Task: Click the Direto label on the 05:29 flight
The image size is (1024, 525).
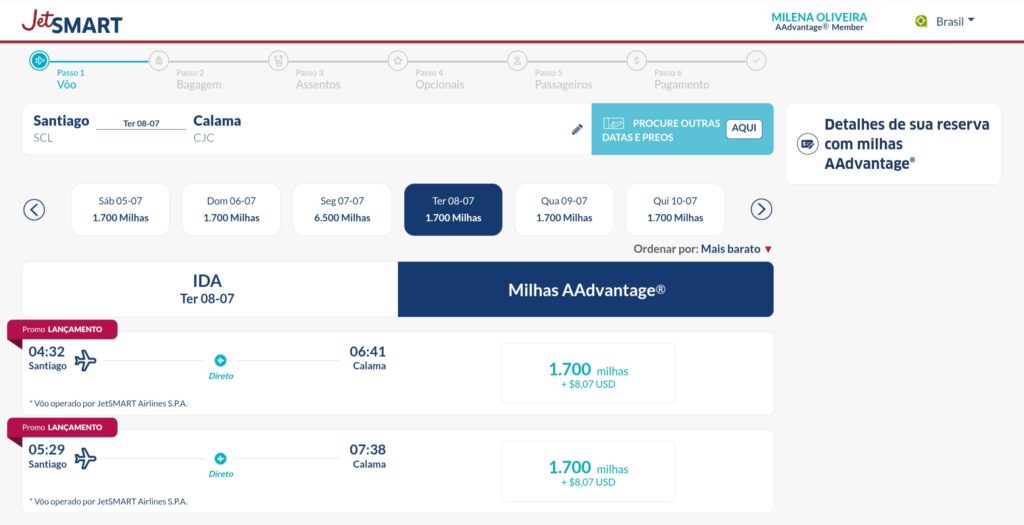Action: coord(221,474)
